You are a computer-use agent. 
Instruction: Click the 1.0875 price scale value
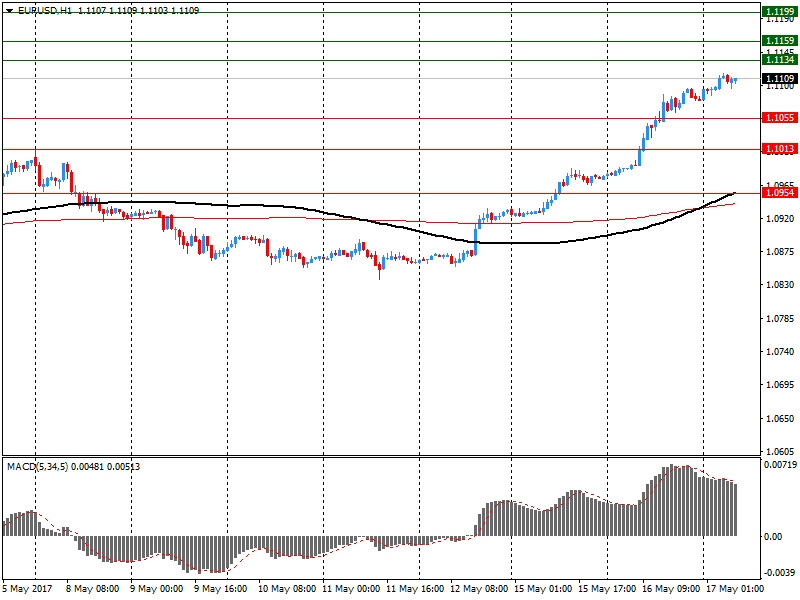tap(781, 252)
